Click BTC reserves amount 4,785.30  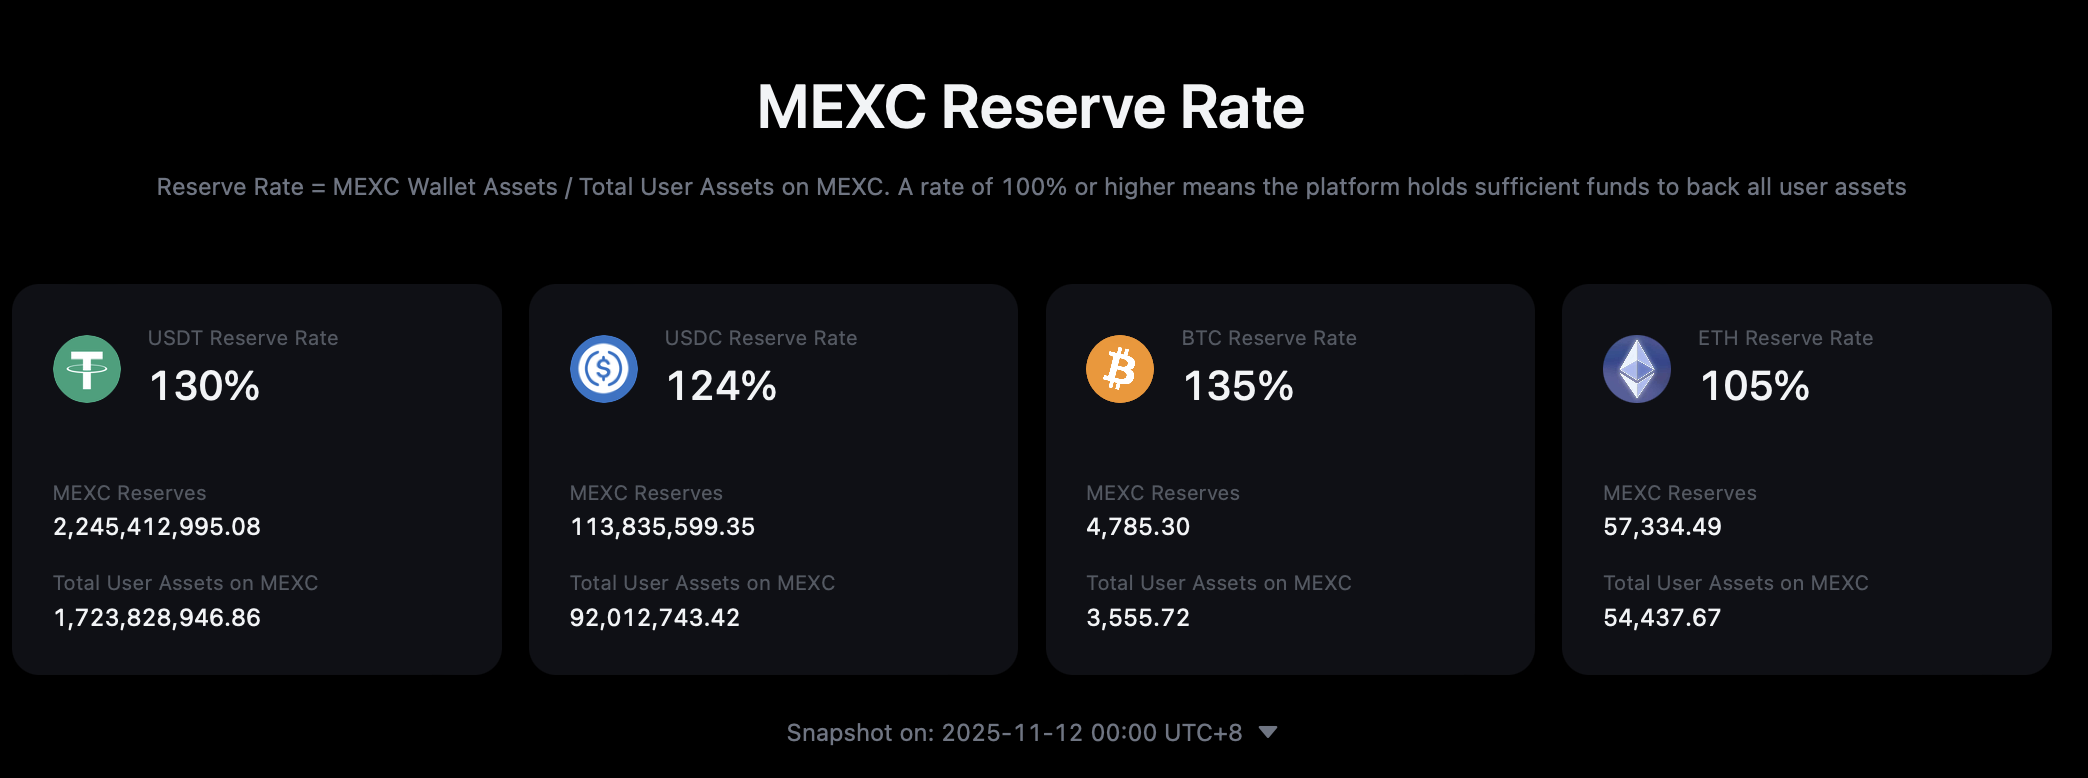pos(1138,527)
